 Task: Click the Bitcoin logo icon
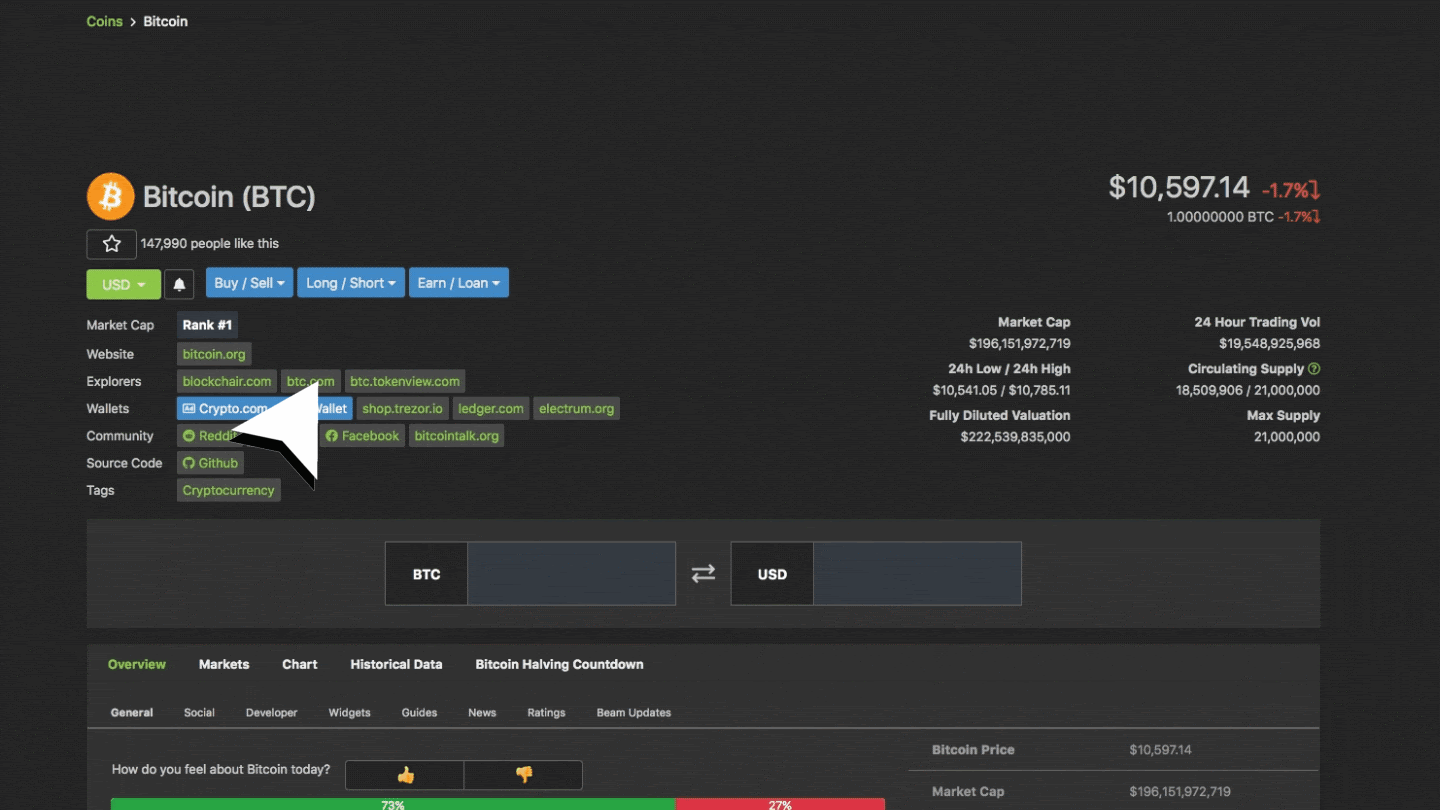(x=110, y=196)
